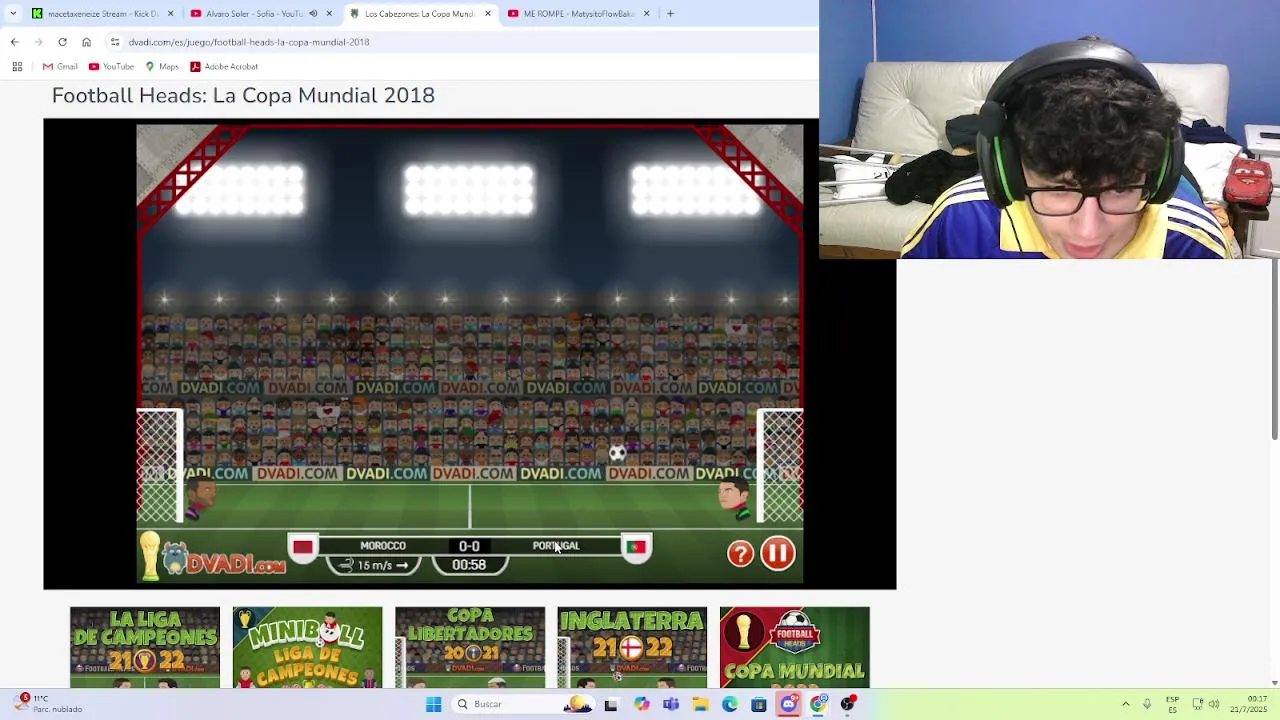Open the Maps bookmark

pos(162,67)
